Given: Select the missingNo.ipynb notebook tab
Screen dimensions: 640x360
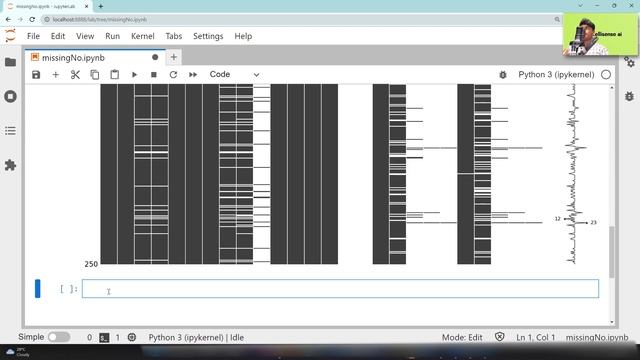Looking at the screenshot, I should pyautogui.click(x=95, y=58).
